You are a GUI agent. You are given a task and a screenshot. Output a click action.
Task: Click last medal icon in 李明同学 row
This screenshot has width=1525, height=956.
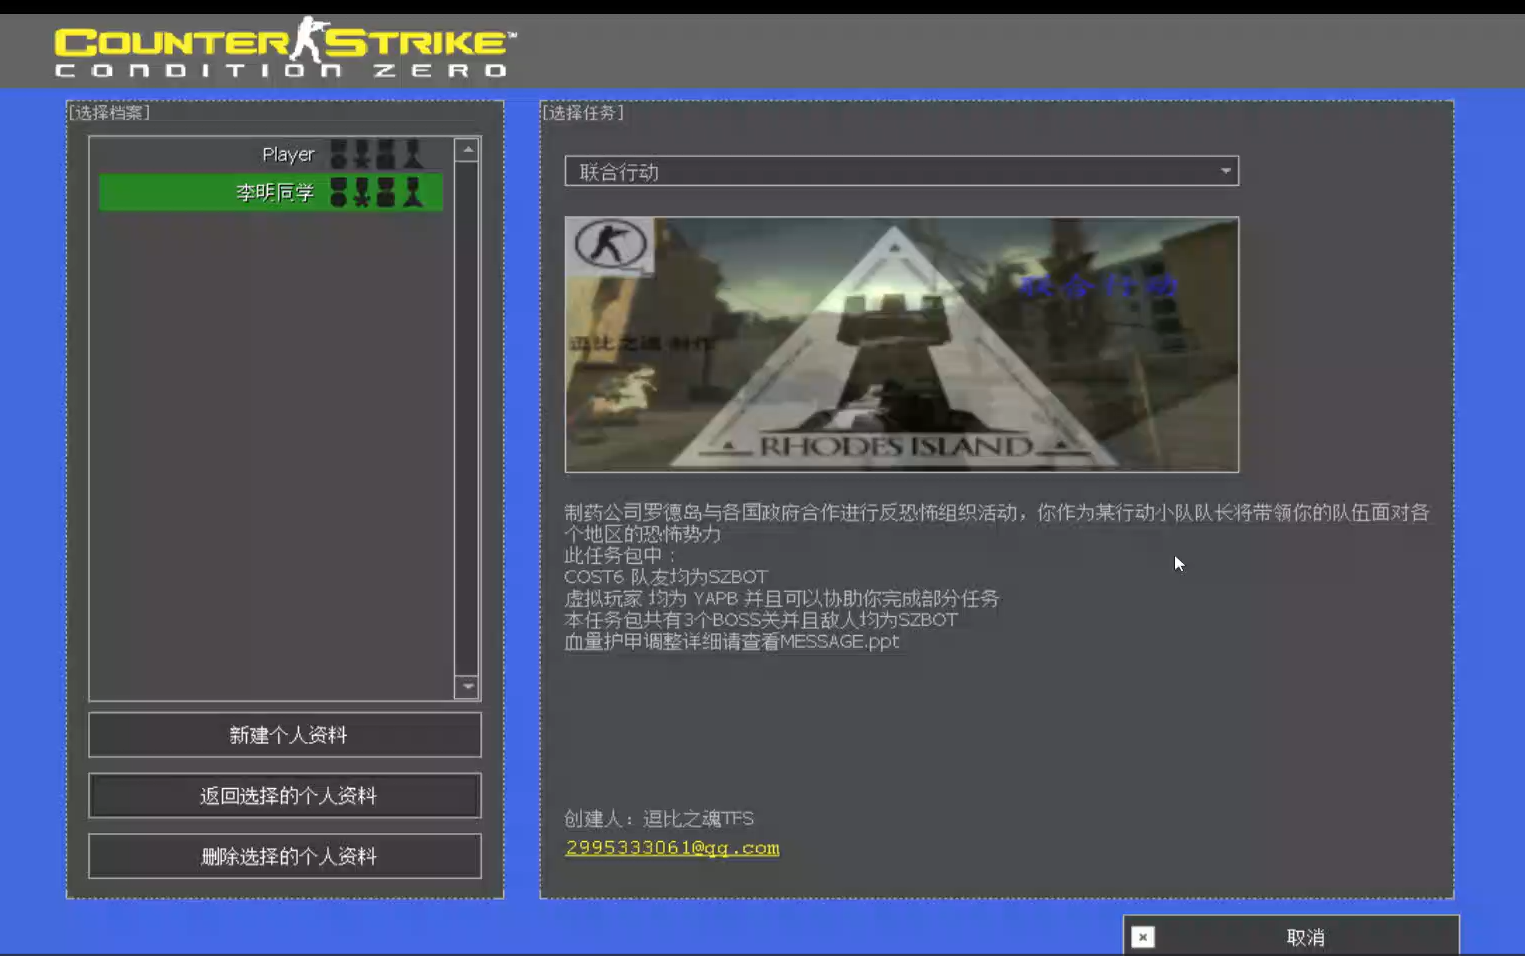tap(413, 192)
